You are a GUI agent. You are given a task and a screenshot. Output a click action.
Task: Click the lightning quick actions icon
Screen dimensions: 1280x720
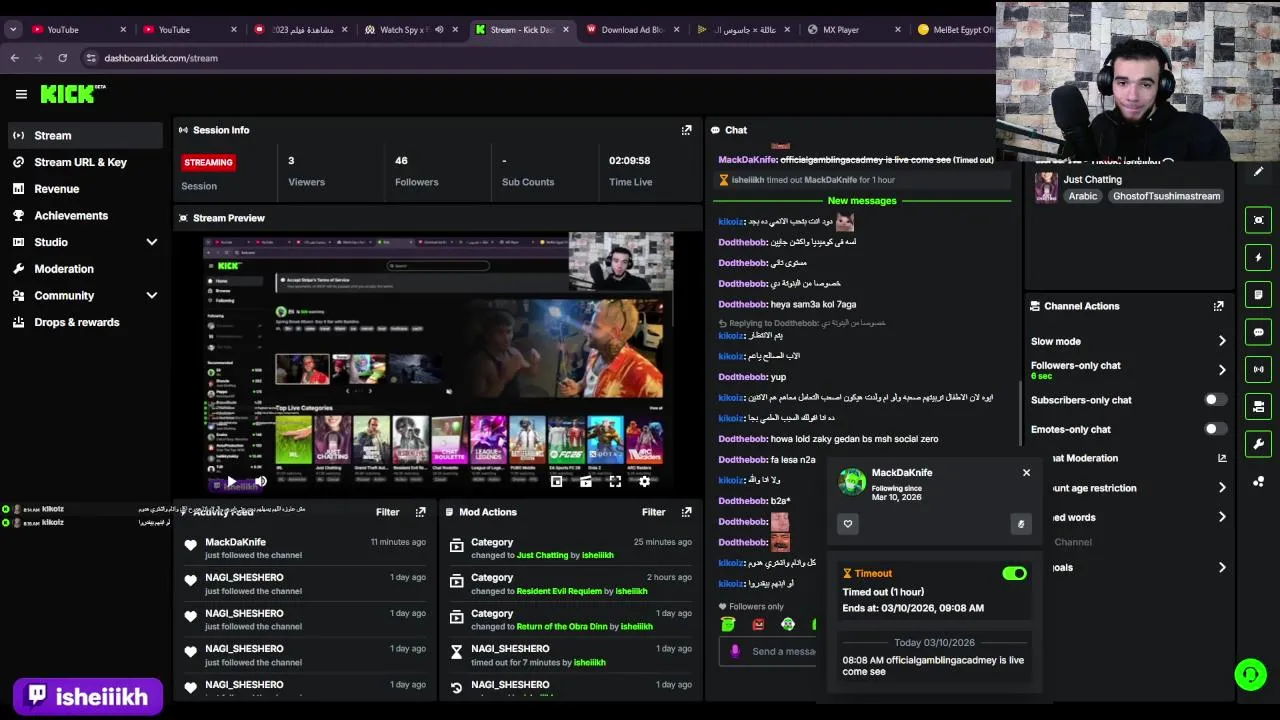(1258, 258)
